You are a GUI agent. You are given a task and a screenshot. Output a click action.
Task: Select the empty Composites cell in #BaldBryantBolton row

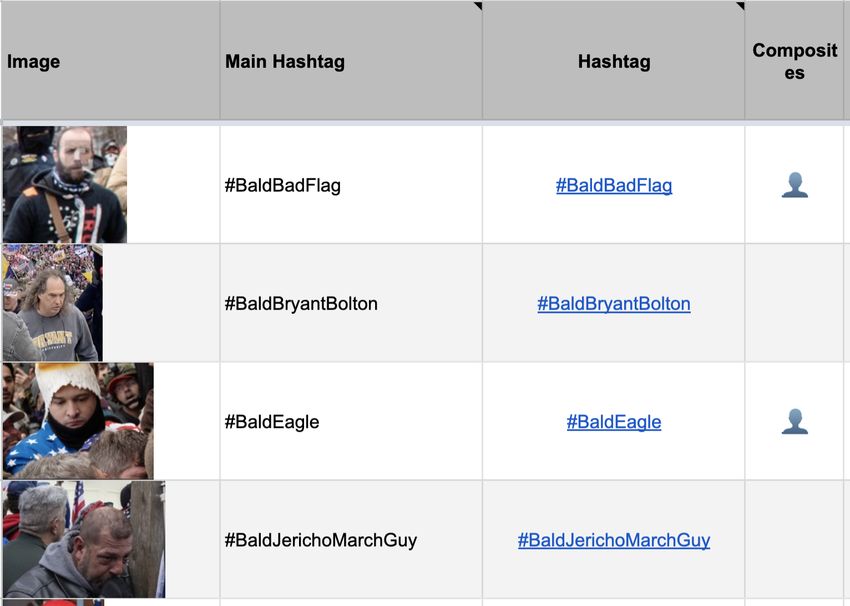click(794, 303)
